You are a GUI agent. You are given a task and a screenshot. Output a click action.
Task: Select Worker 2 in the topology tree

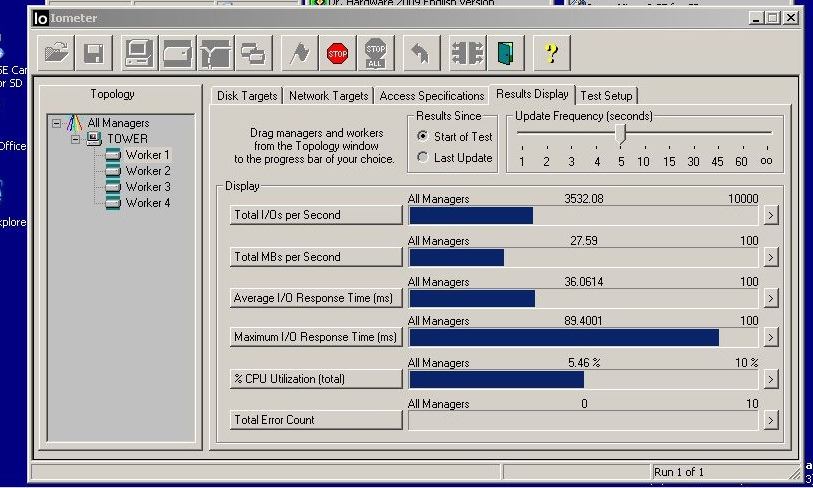tap(148, 171)
